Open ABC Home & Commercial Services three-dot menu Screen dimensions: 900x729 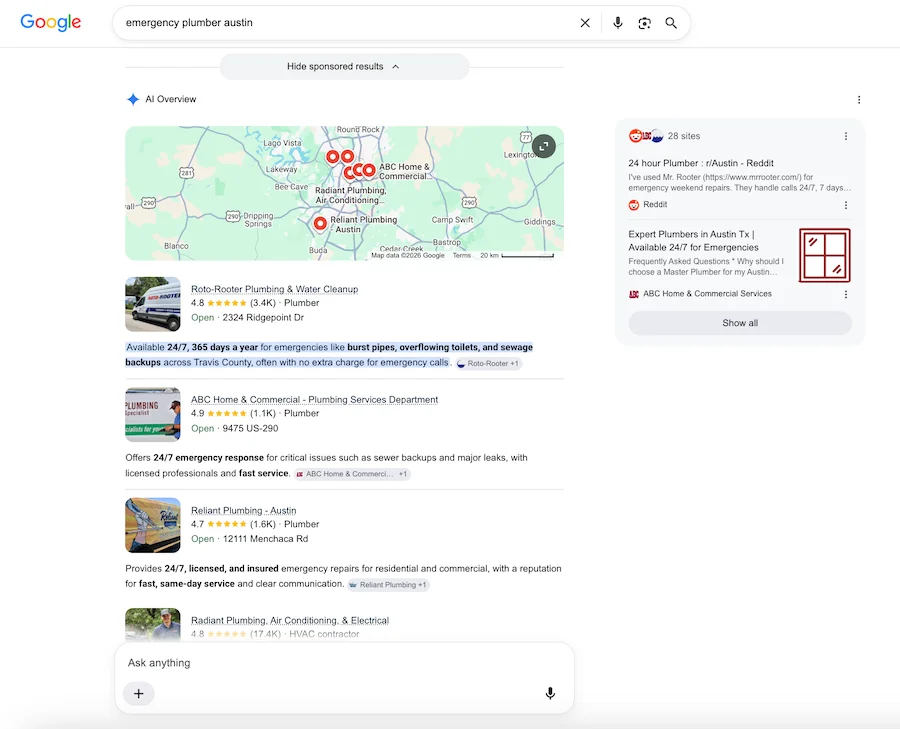click(845, 294)
